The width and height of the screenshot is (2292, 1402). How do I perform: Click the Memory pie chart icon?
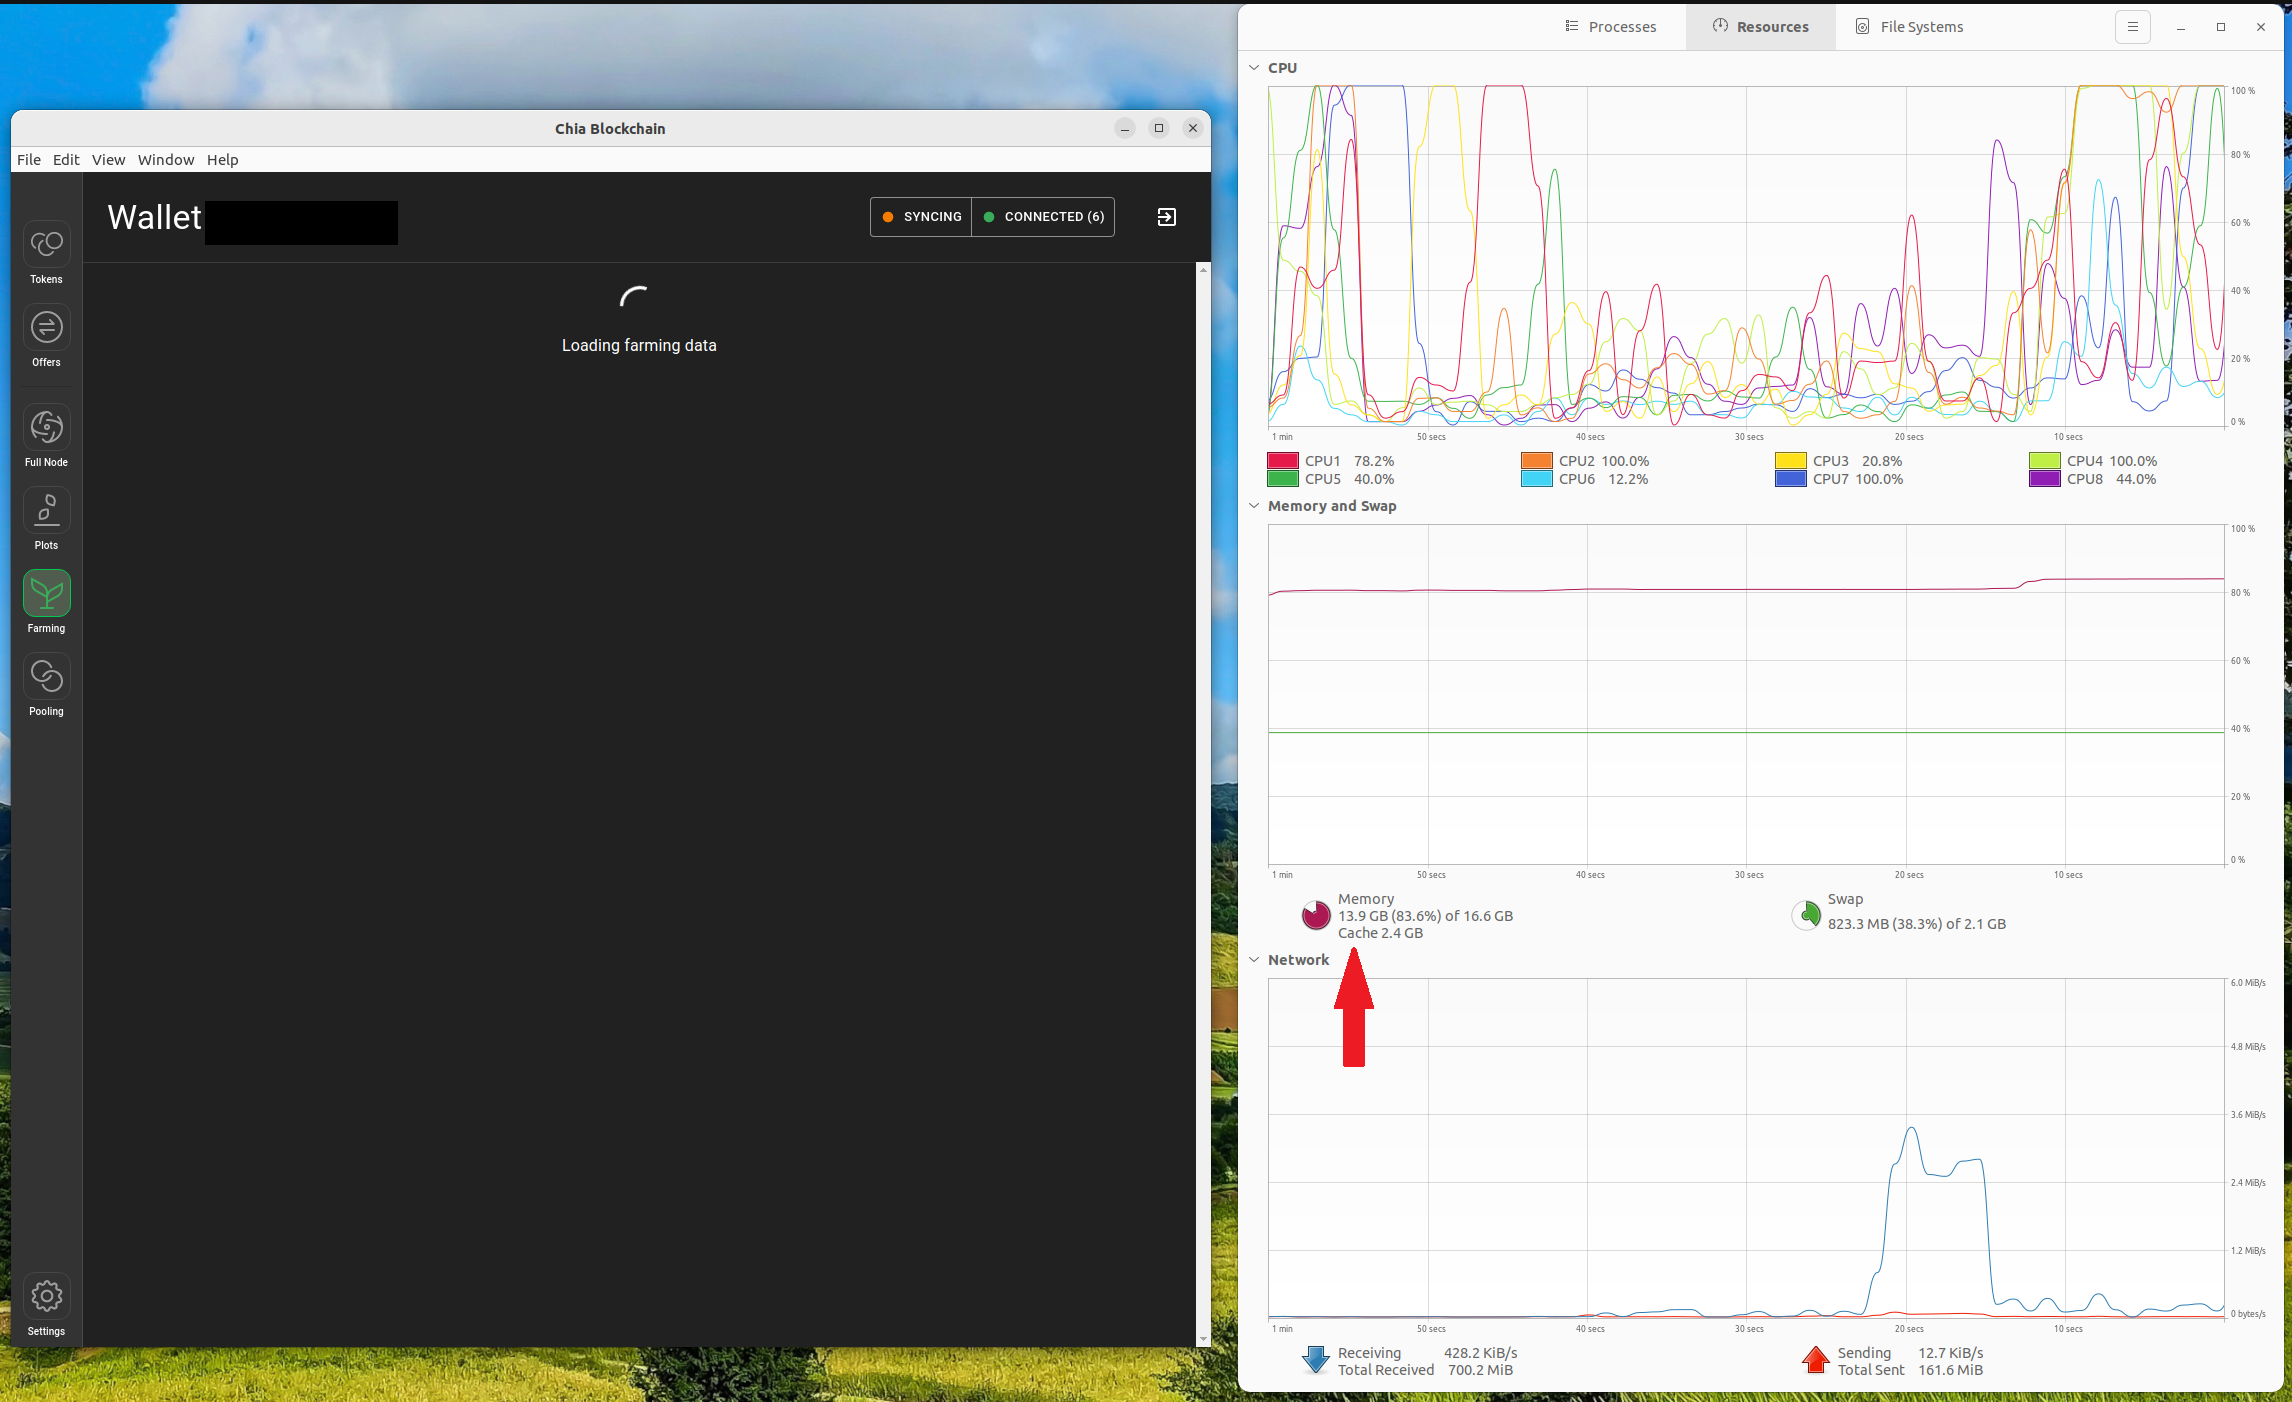(1315, 915)
